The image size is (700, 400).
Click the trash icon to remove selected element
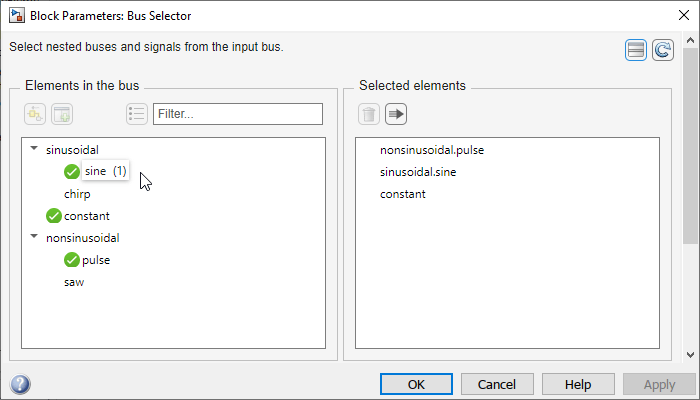click(369, 114)
